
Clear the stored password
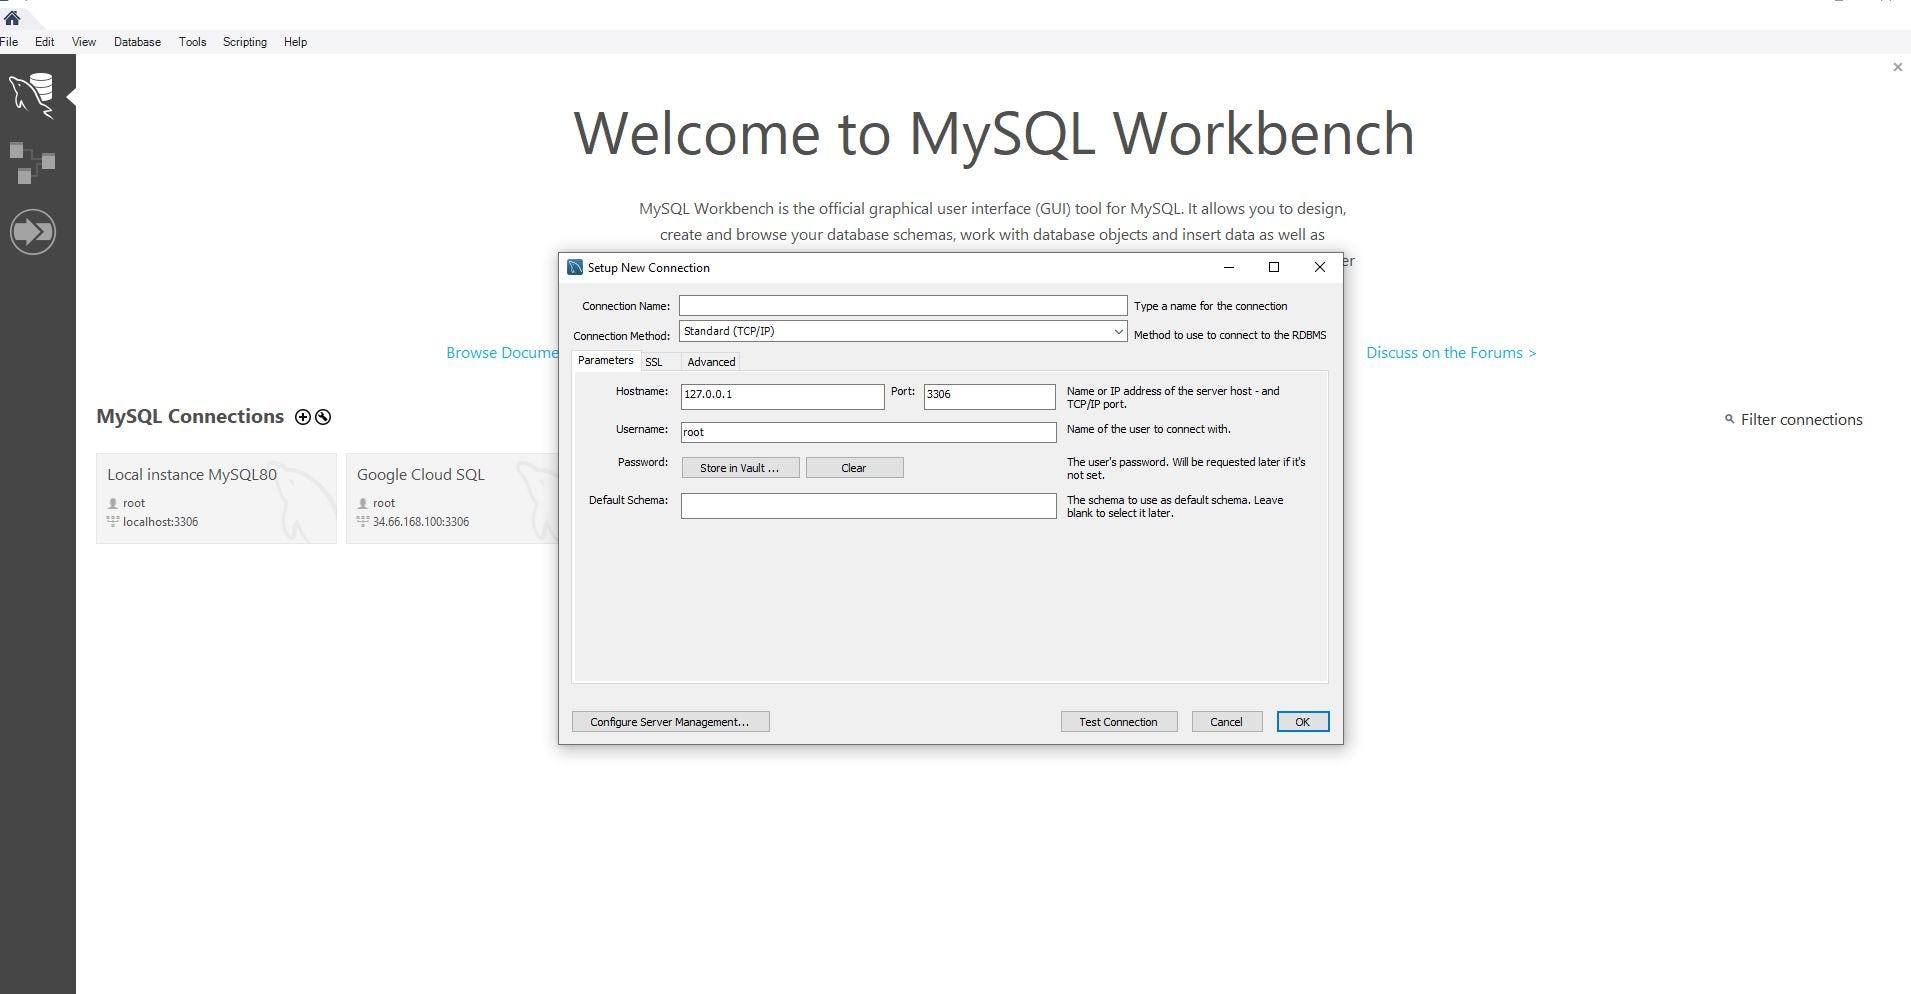[854, 467]
